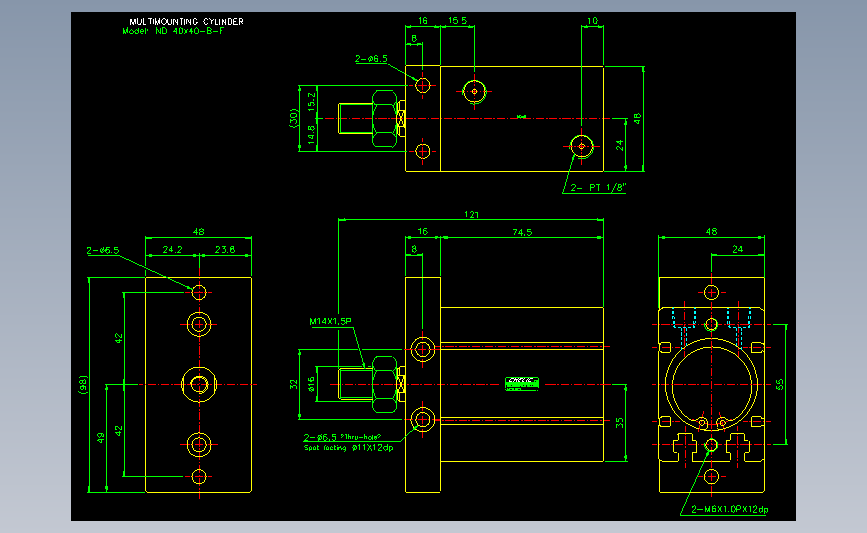Viewport: 867px width, 533px height.
Task: Select the "32" dimension value
Action: click(x=294, y=384)
